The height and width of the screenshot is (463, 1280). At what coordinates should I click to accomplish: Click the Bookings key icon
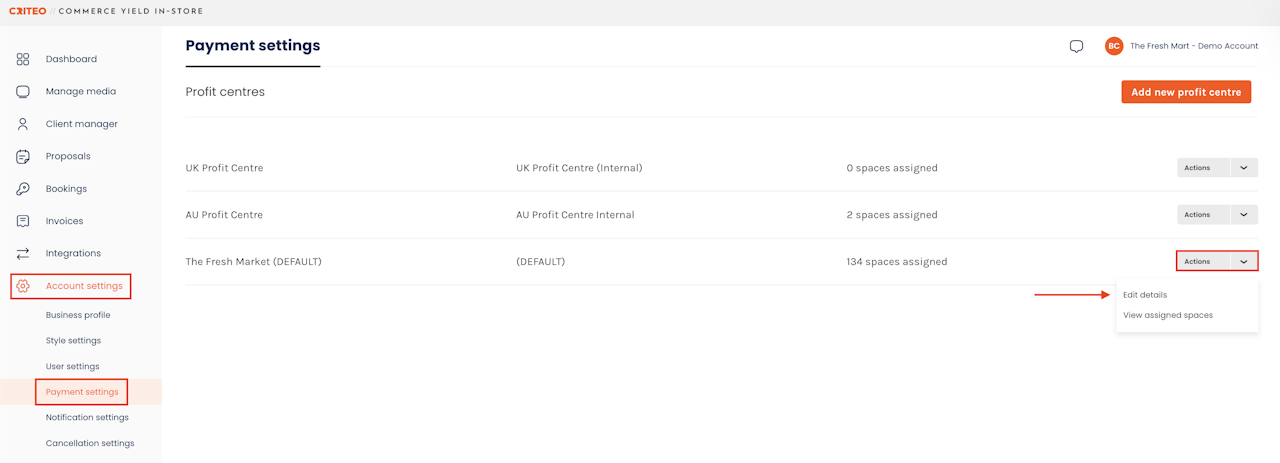[x=23, y=189]
